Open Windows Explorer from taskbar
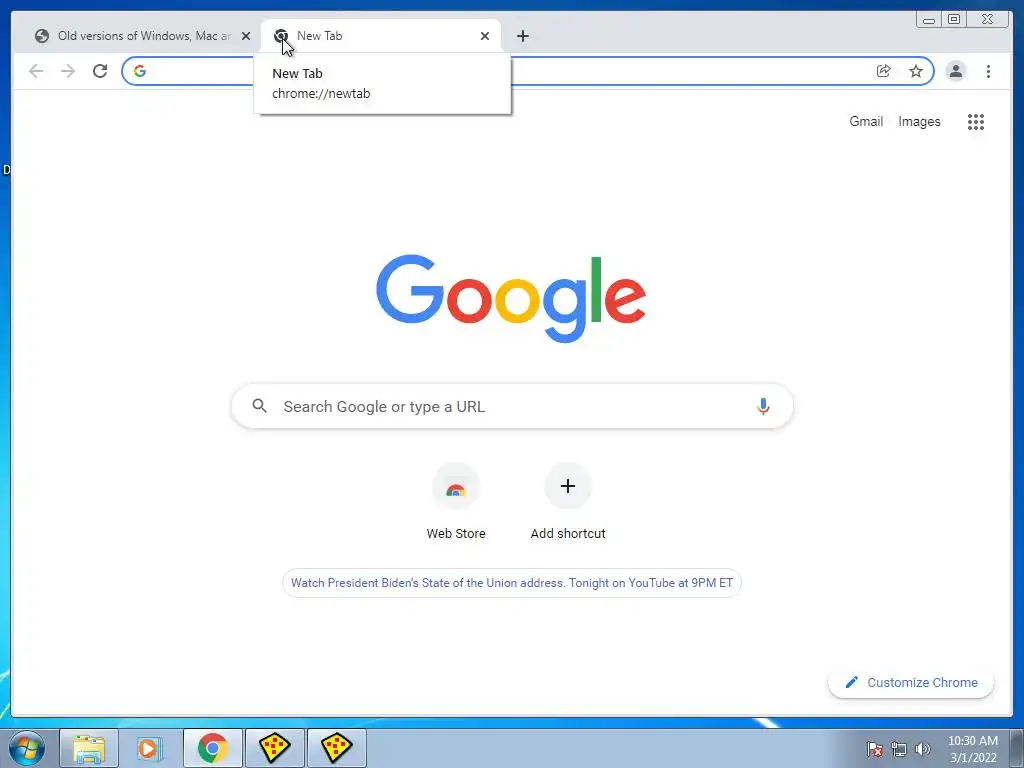 click(89, 748)
